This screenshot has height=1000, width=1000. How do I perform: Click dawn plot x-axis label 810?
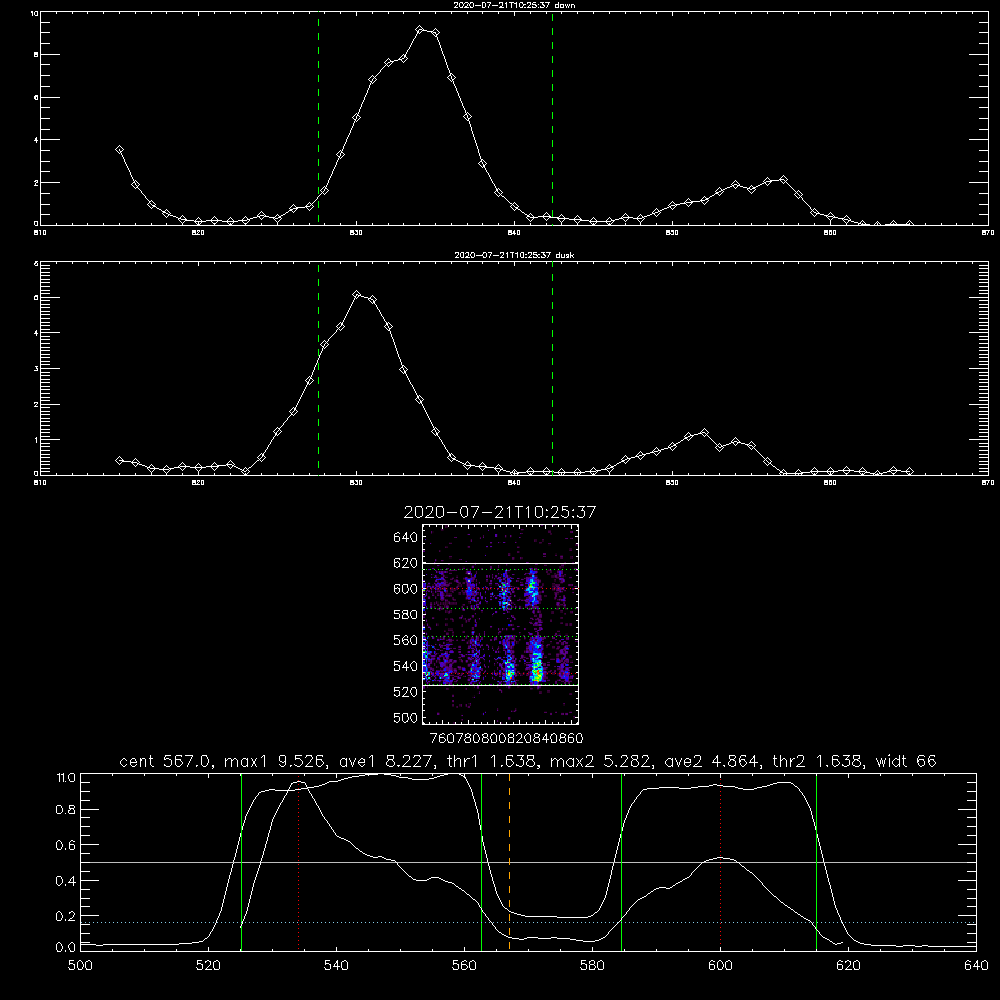point(40,233)
